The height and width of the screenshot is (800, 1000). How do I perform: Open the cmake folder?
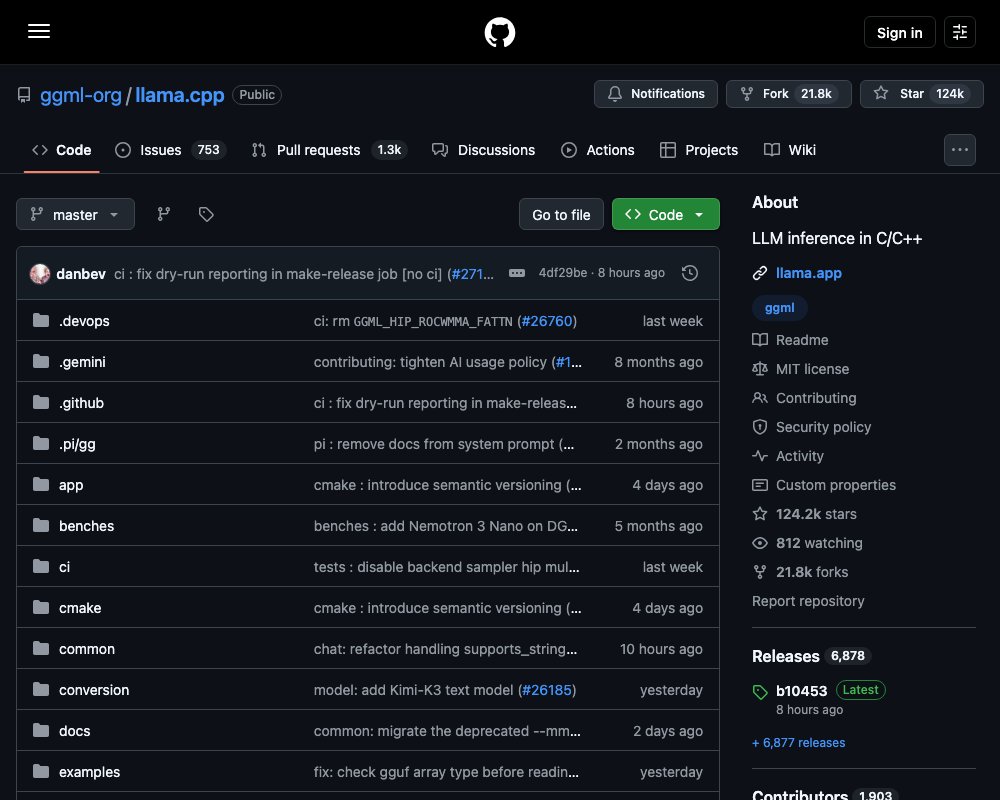click(80, 608)
